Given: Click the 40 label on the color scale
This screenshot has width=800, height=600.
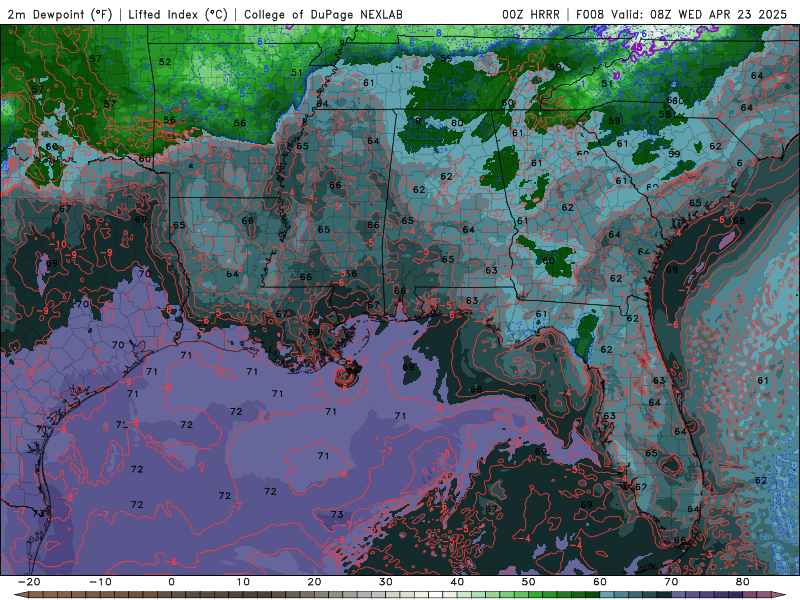Looking at the screenshot, I should [x=457, y=582].
